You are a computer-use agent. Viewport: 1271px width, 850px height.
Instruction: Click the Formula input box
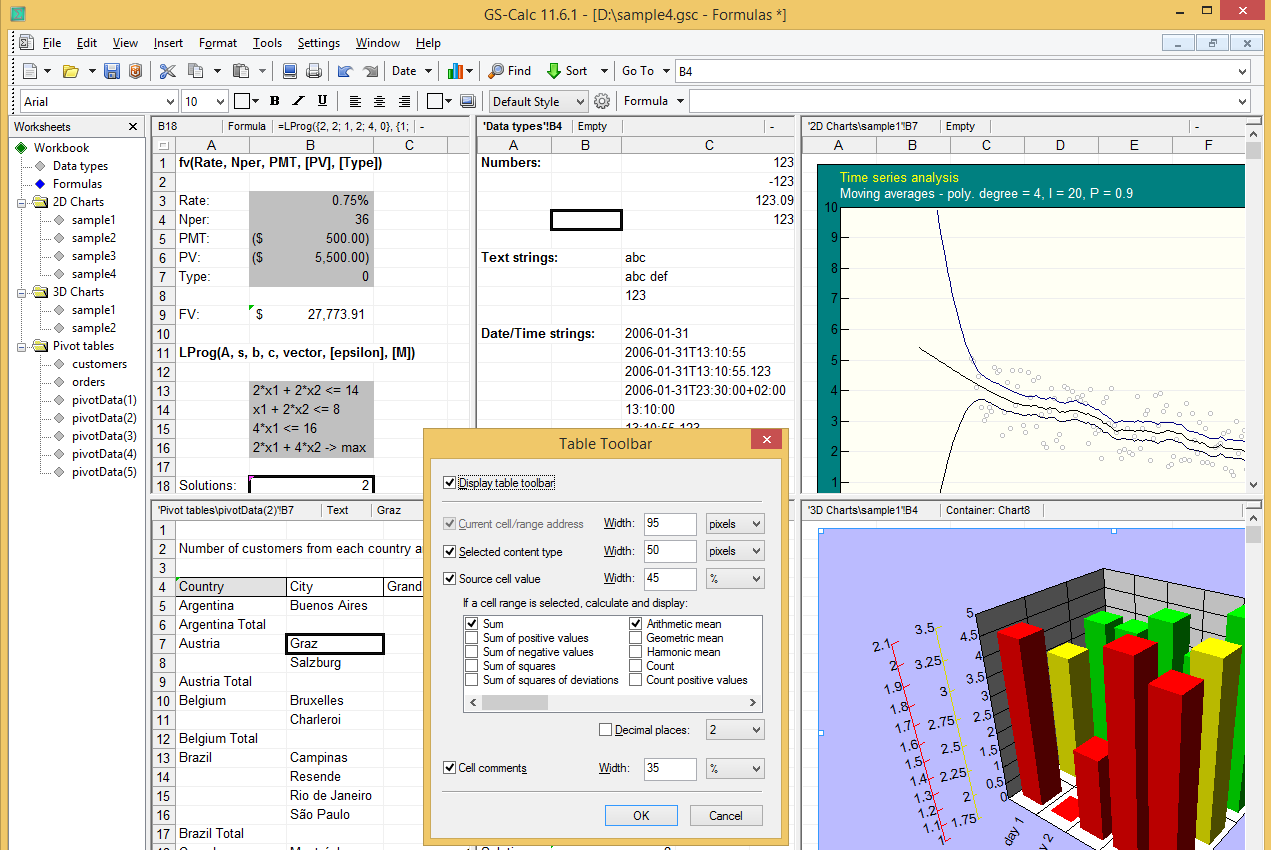coord(969,101)
